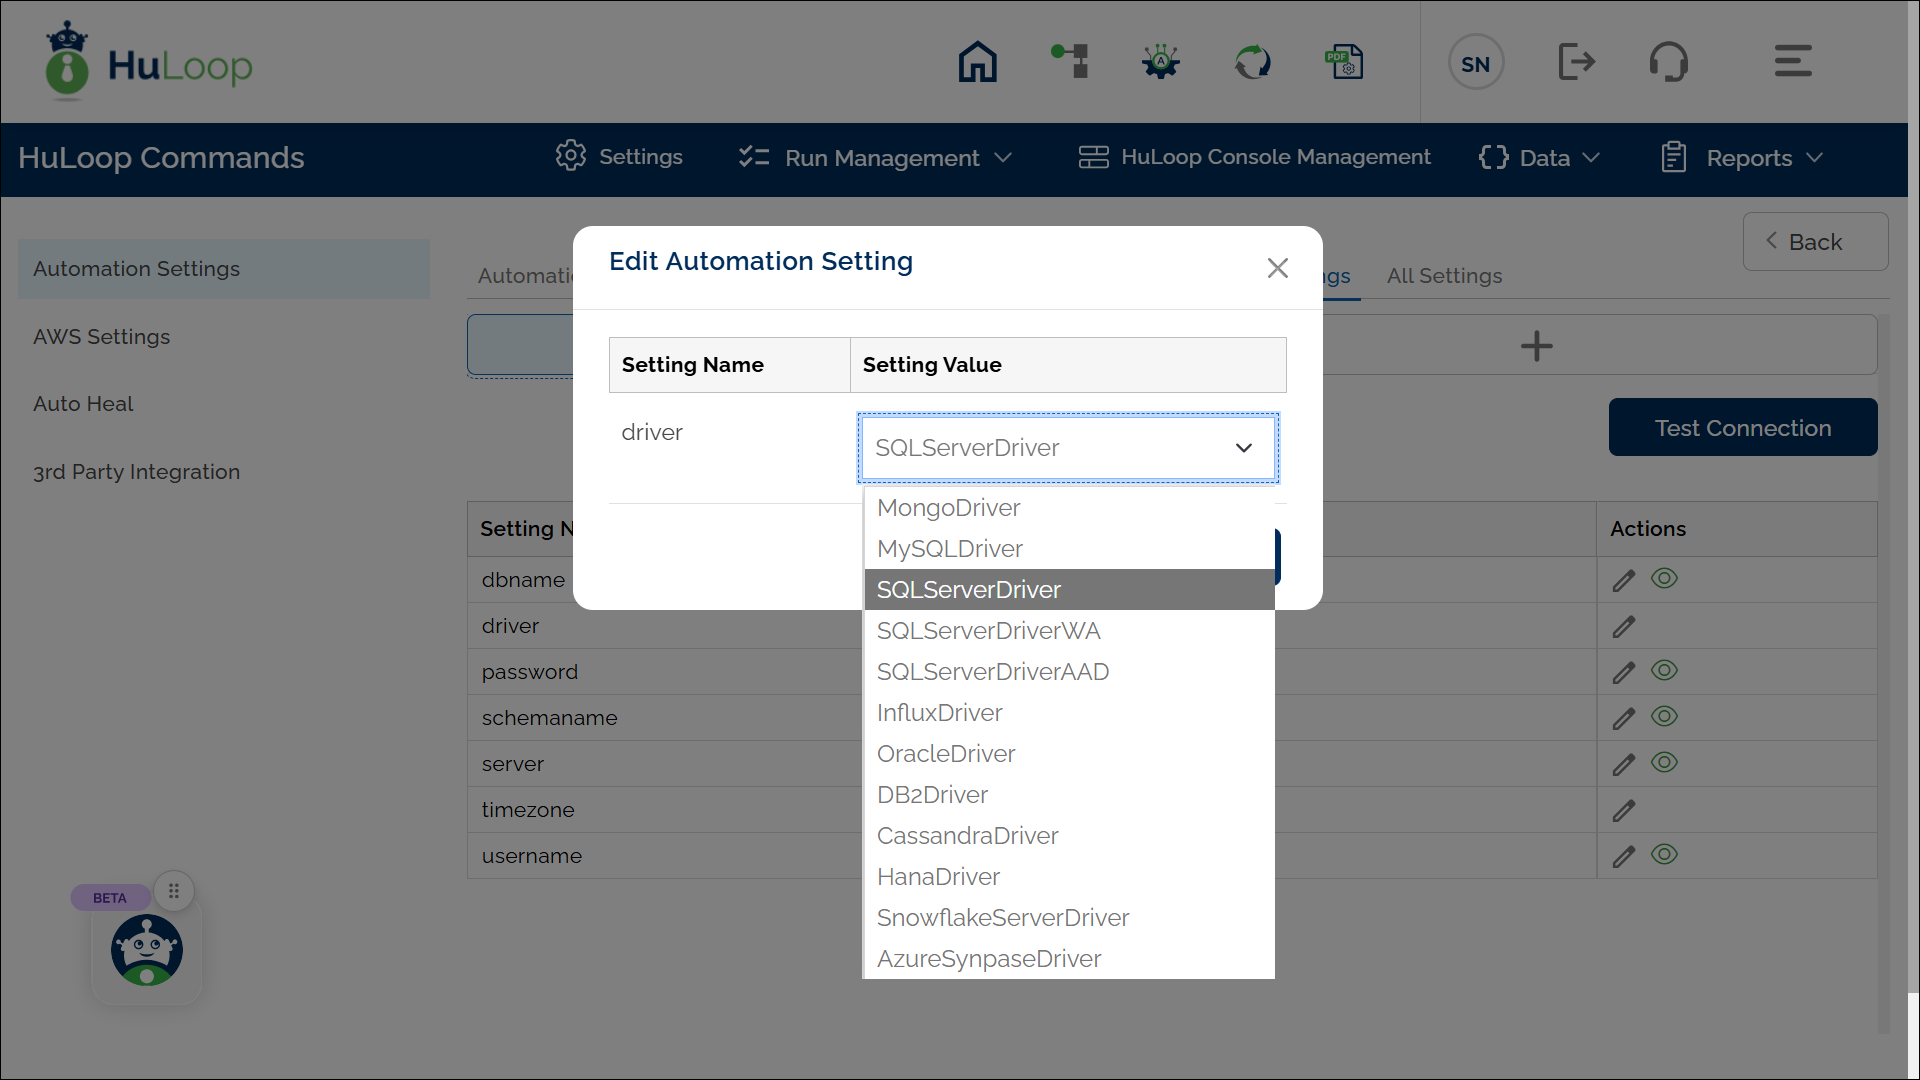Open the hamburger menu icon

1793,62
